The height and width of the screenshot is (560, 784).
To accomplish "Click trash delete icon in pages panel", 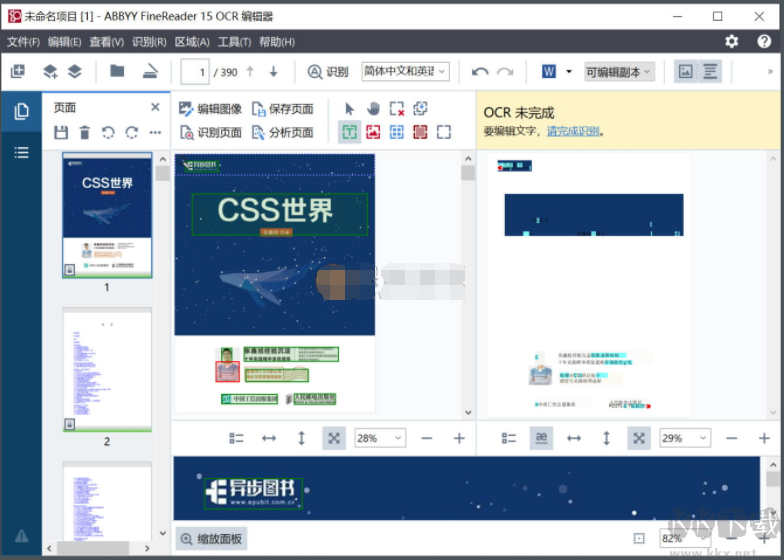I will [85, 132].
